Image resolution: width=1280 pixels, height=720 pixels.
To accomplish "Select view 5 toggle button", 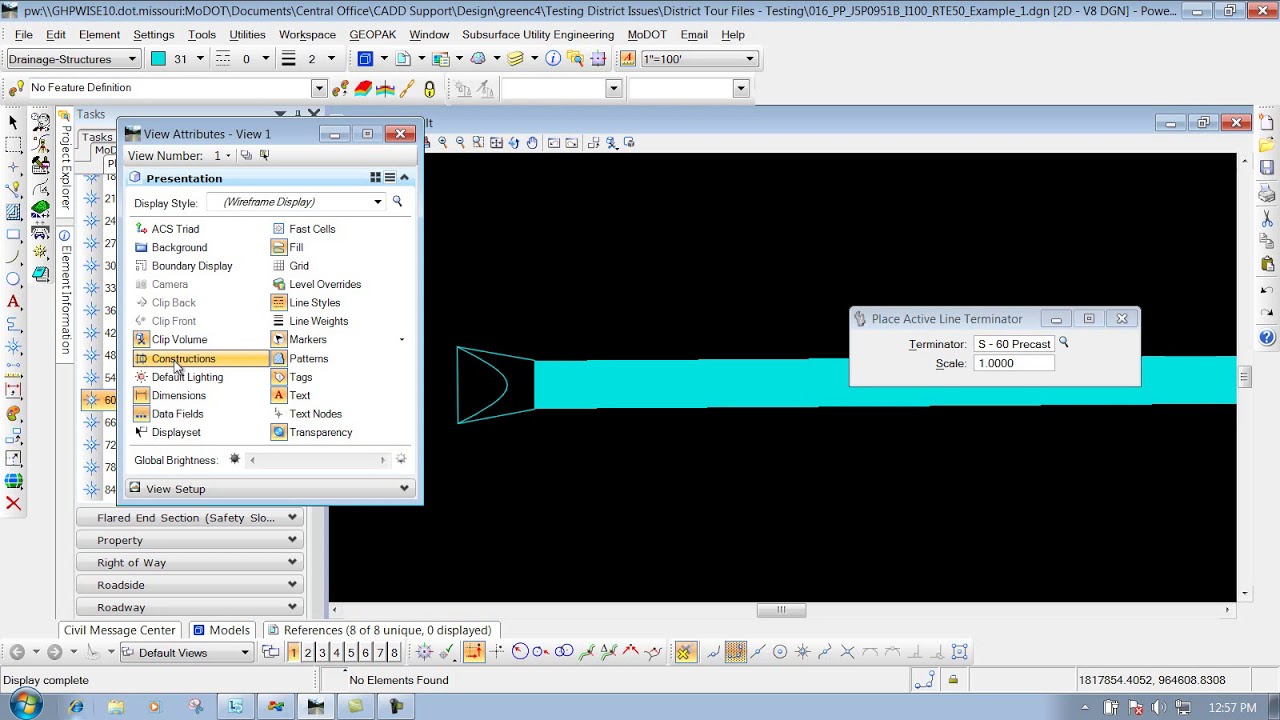I will [x=351, y=653].
